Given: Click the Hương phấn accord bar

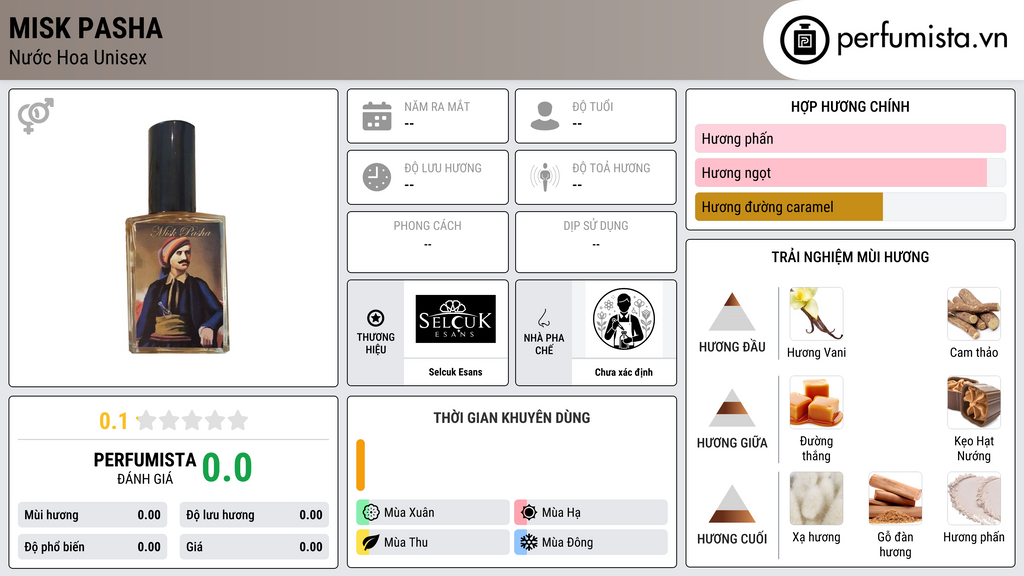Looking at the screenshot, I should 850,138.
